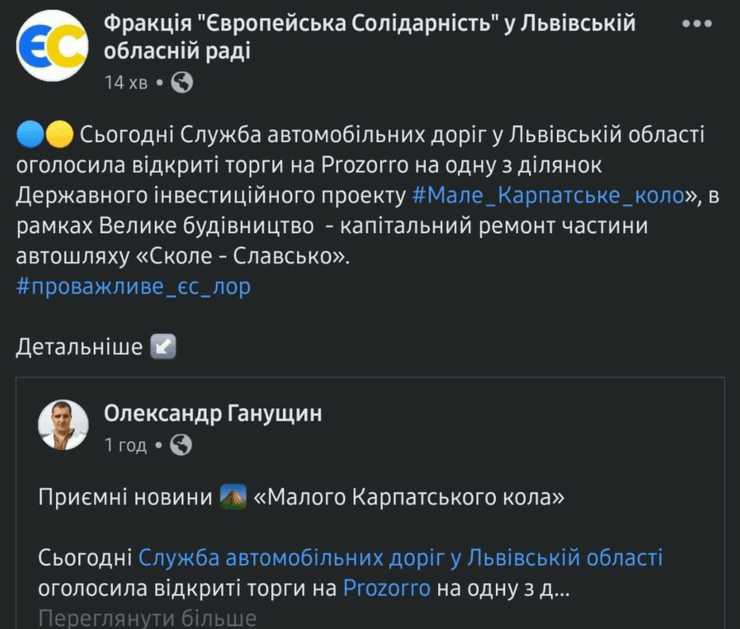Open the blue Prozorro link in the shared post

click(386, 588)
